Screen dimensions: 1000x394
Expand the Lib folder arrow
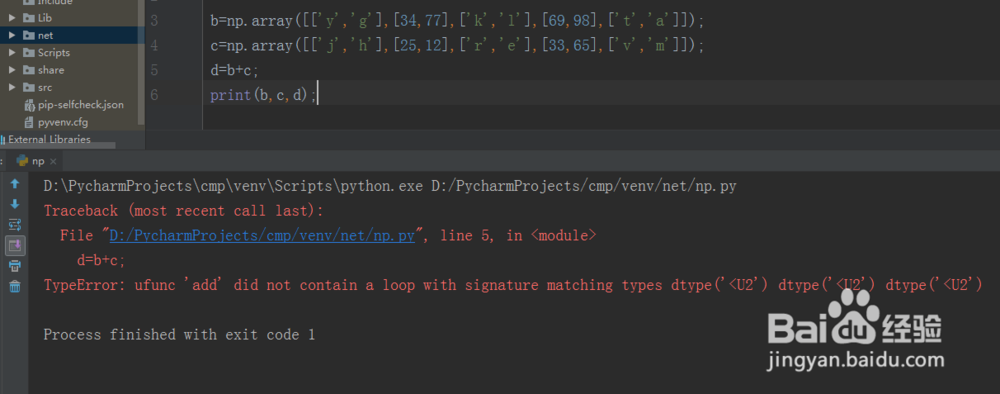point(12,18)
